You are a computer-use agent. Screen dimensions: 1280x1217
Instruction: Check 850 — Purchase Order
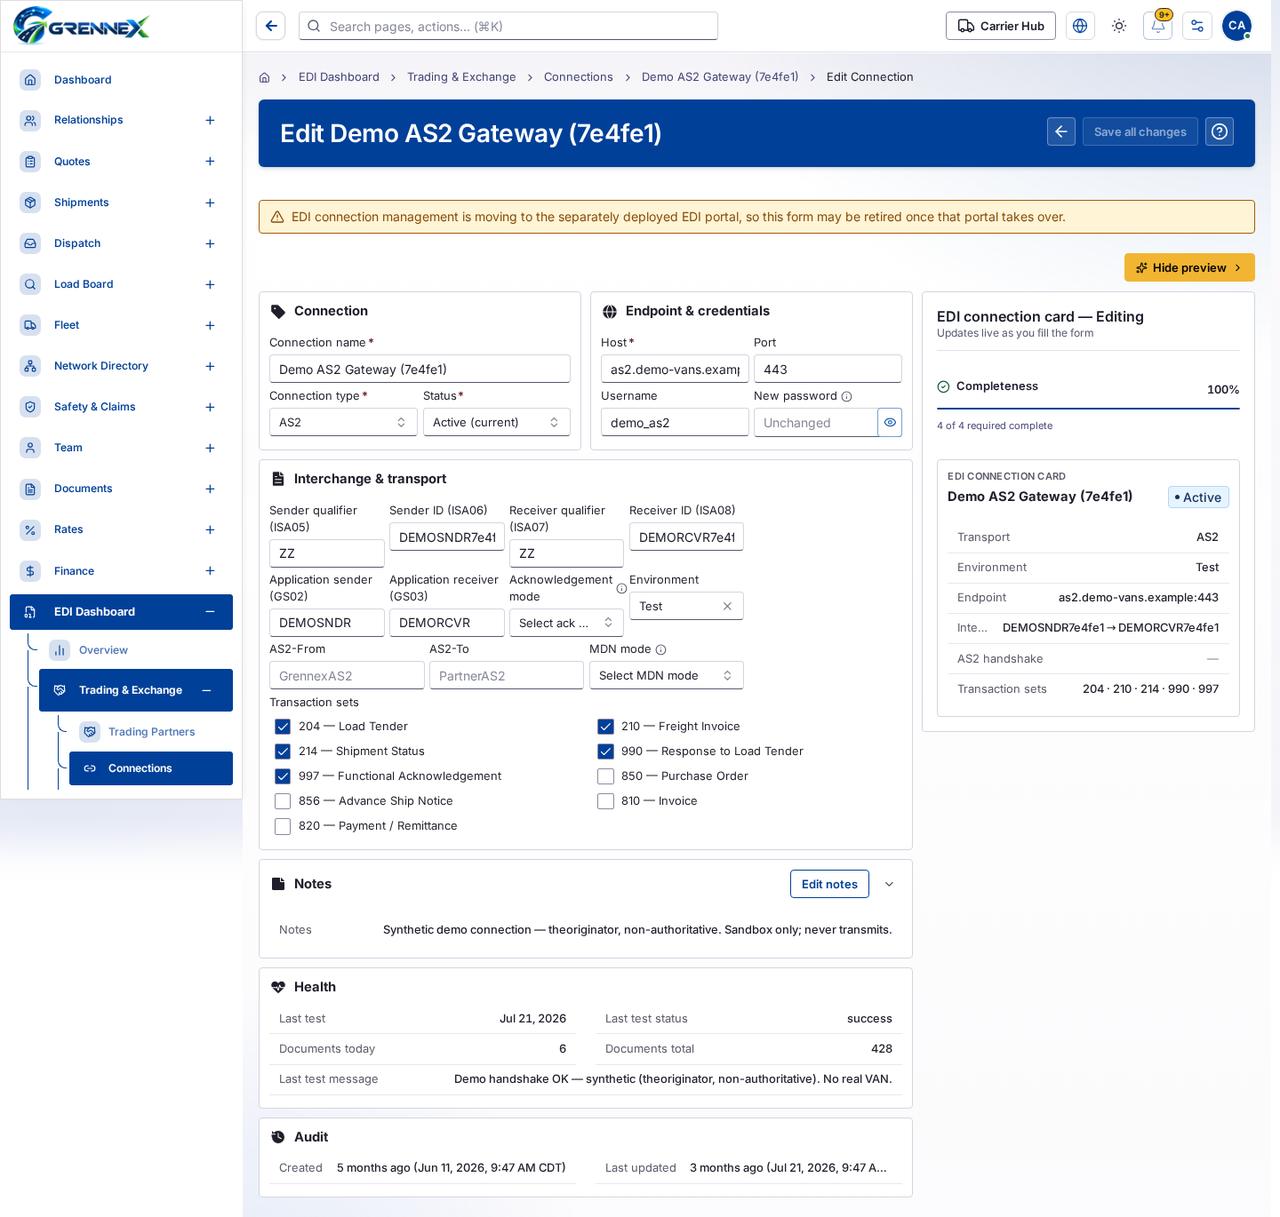click(x=605, y=776)
